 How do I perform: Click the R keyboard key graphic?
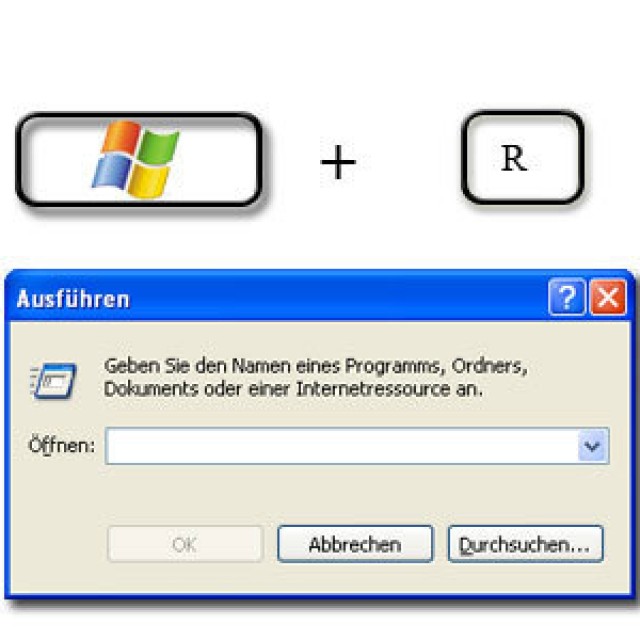click(523, 158)
